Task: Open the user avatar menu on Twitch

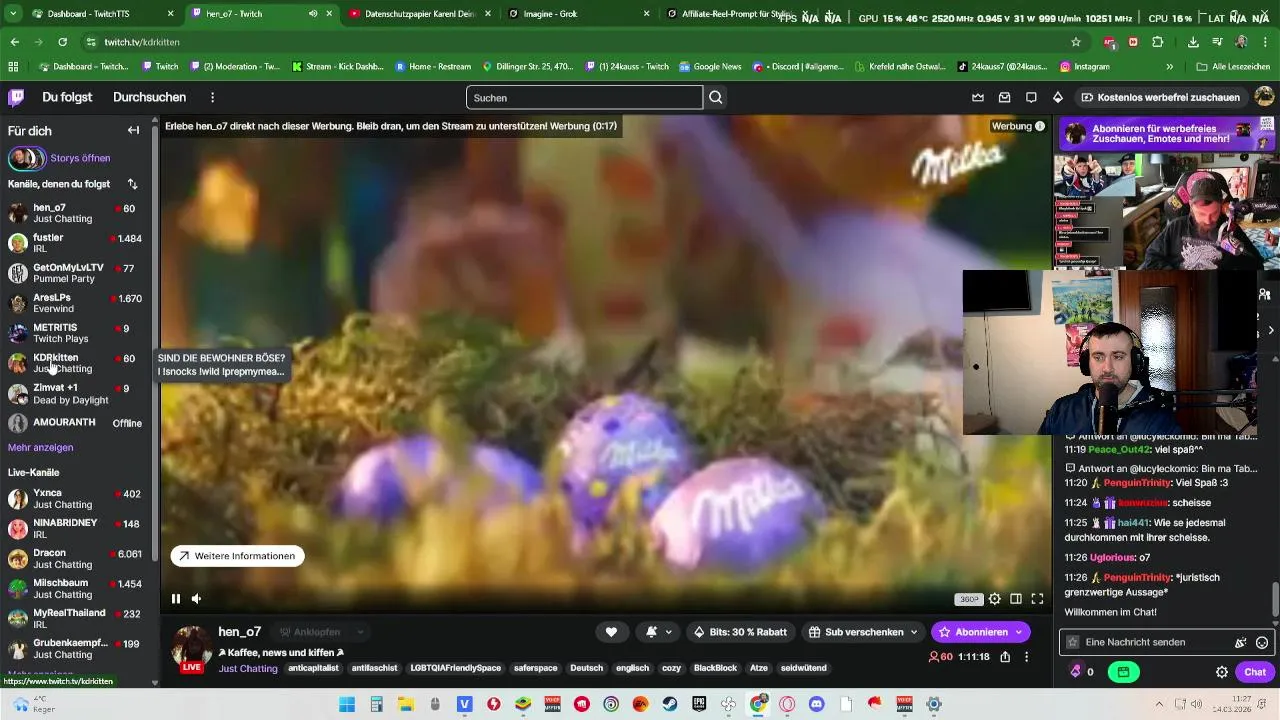Action: tap(1264, 97)
